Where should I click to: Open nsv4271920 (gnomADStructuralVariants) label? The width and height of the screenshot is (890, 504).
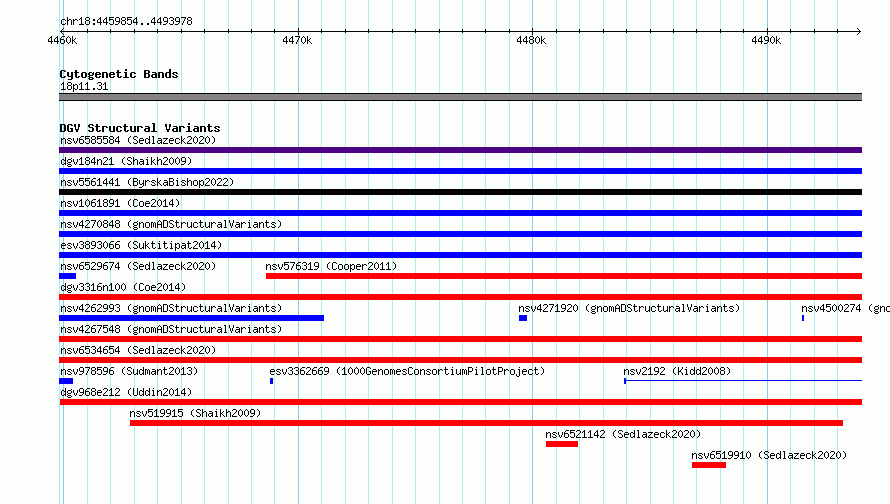(629, 308)
